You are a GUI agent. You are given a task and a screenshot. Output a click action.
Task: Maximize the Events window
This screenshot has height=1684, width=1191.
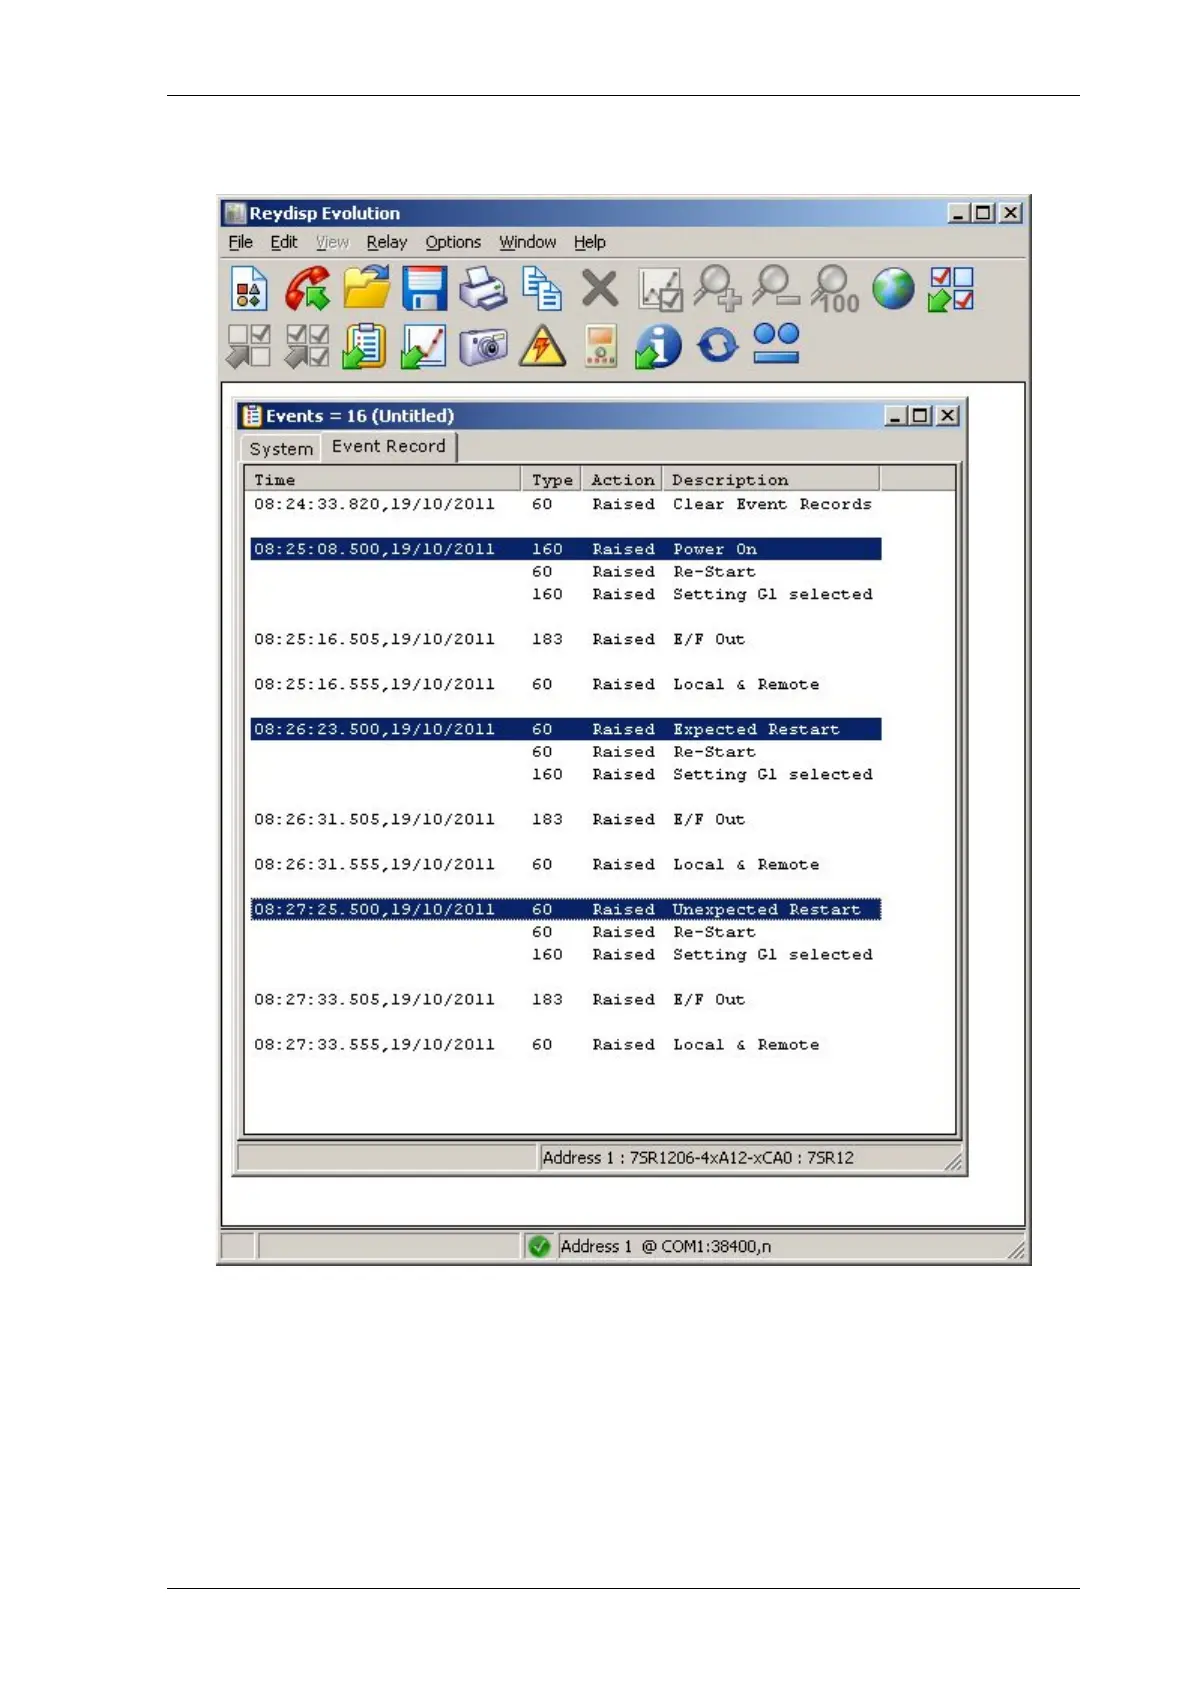point(921,415)
